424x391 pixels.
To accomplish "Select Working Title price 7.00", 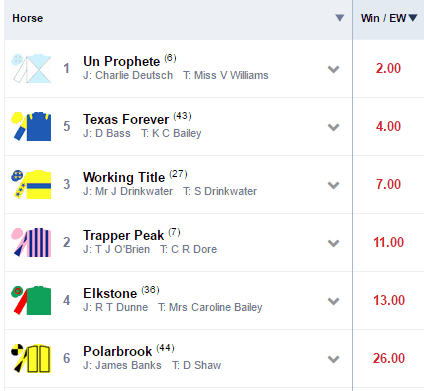I will (x=388, y=184).
